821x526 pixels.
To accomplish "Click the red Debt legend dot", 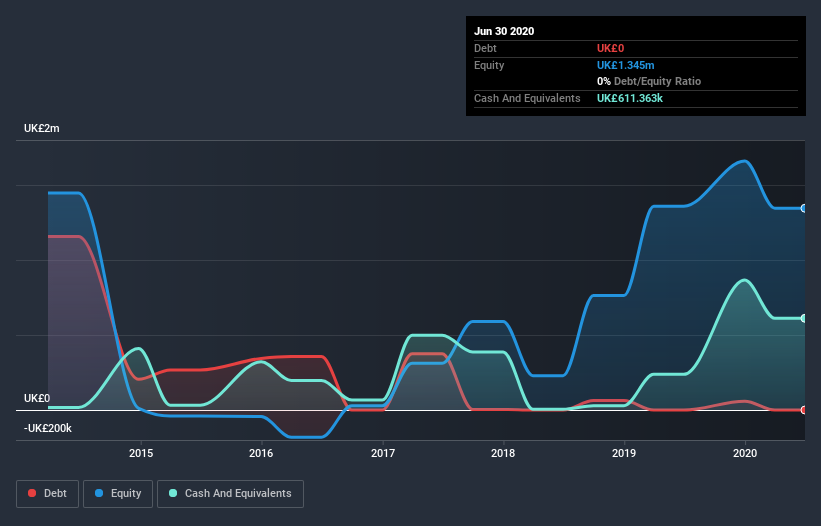I will coord(32,493).
